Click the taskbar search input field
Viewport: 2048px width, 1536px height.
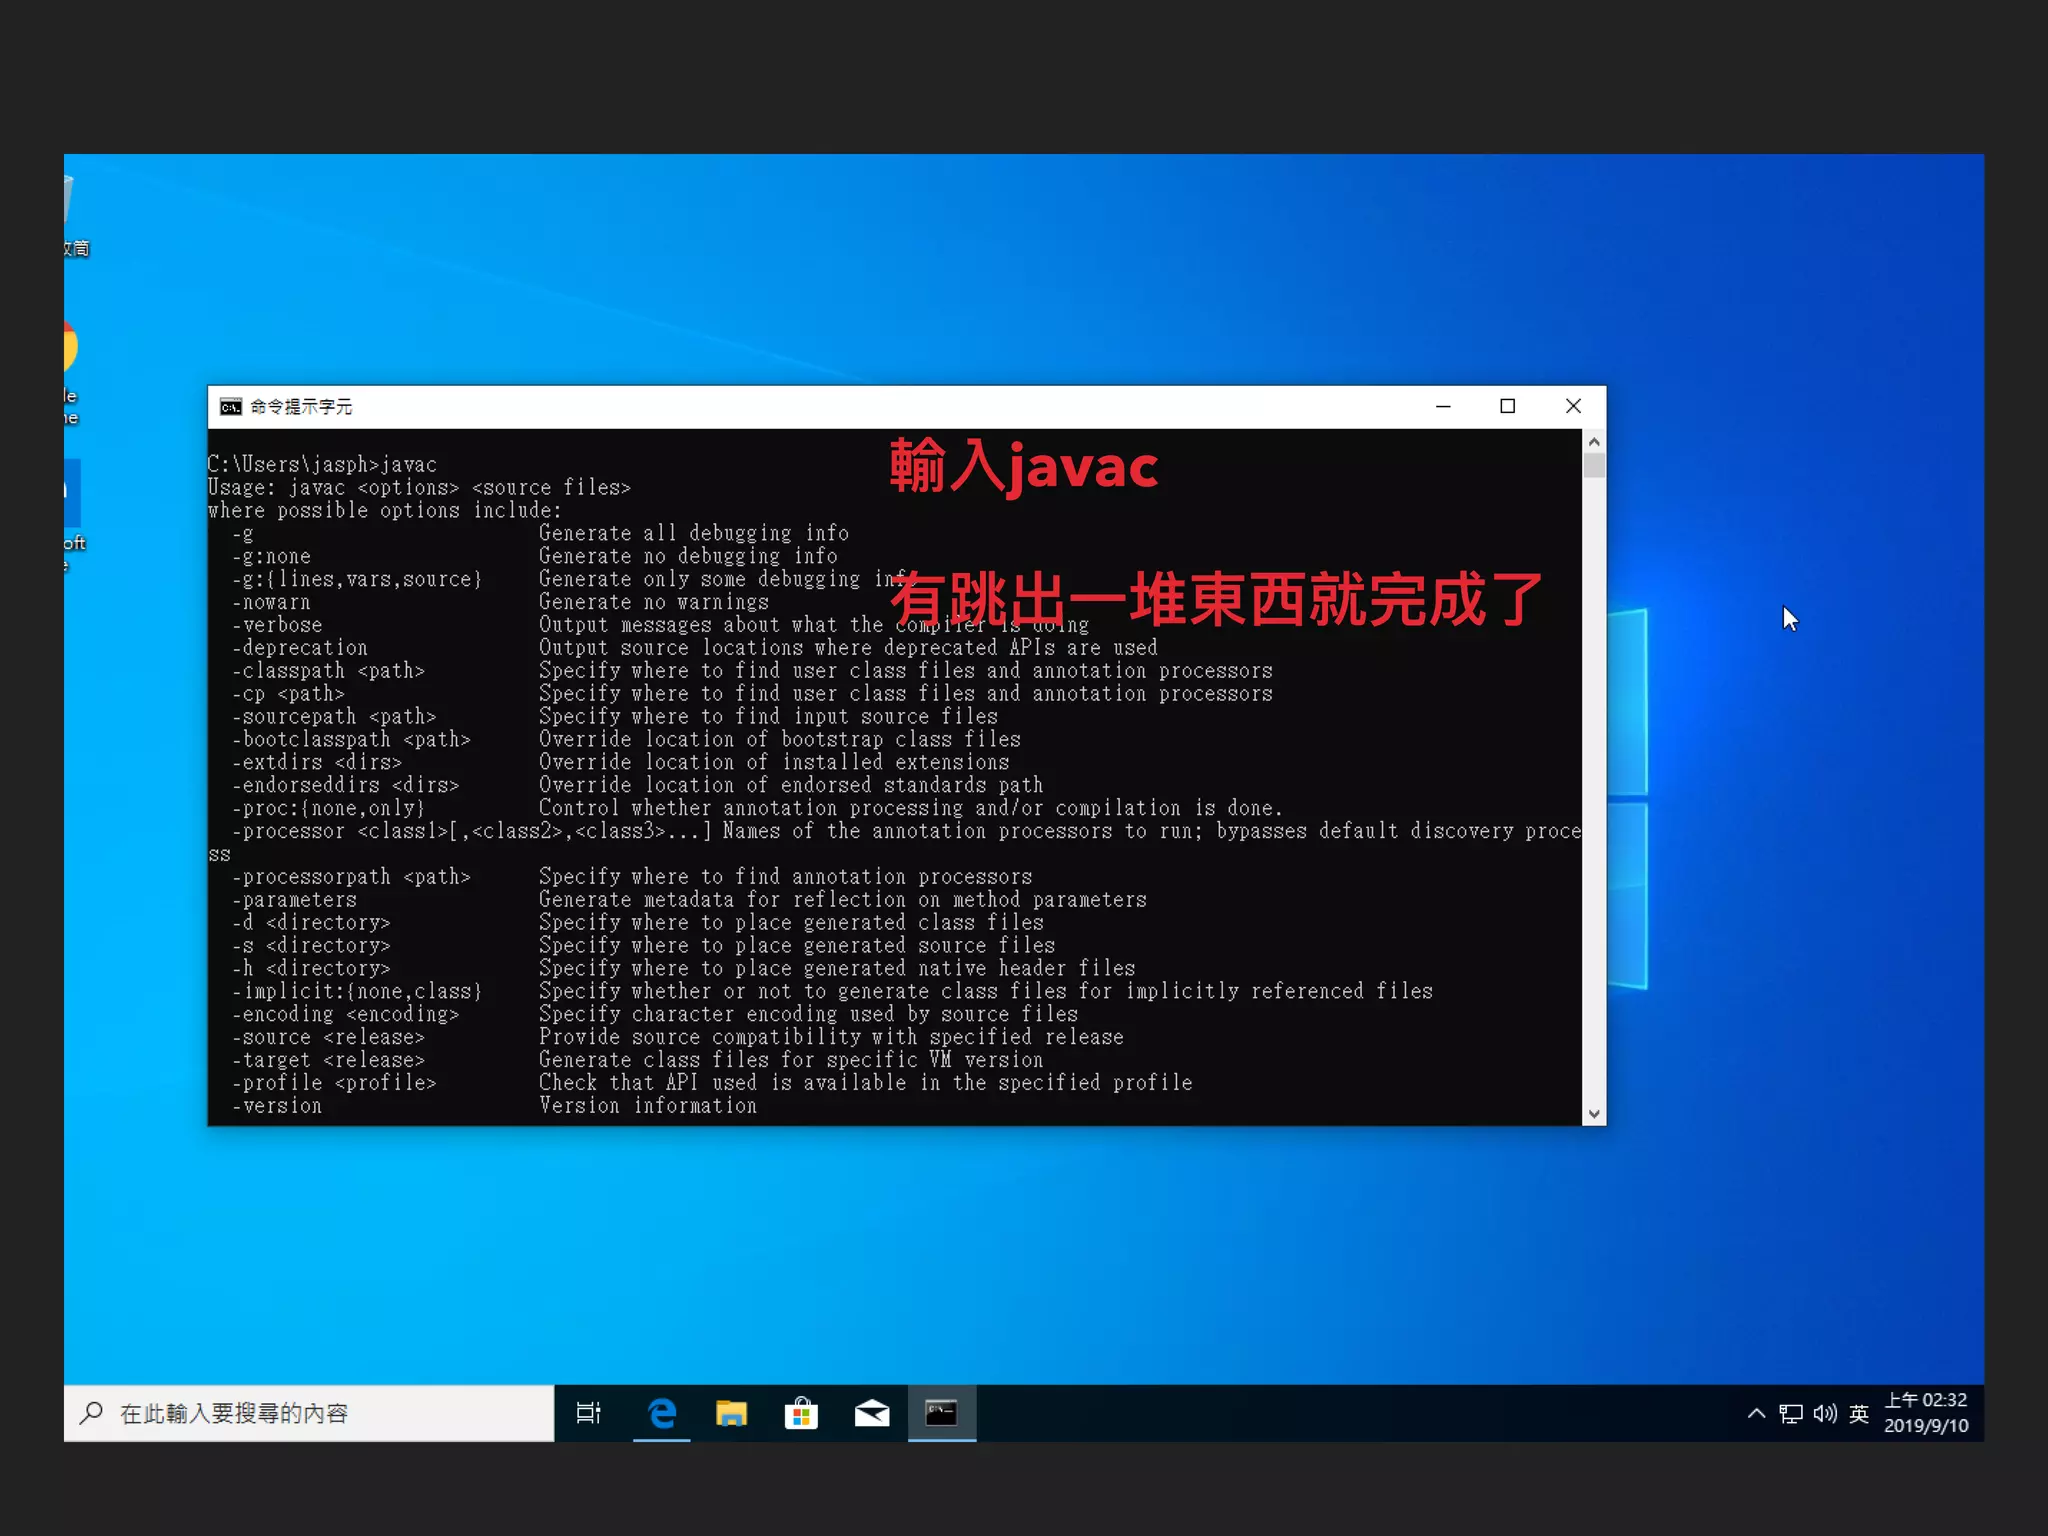tap(309, 1413)
